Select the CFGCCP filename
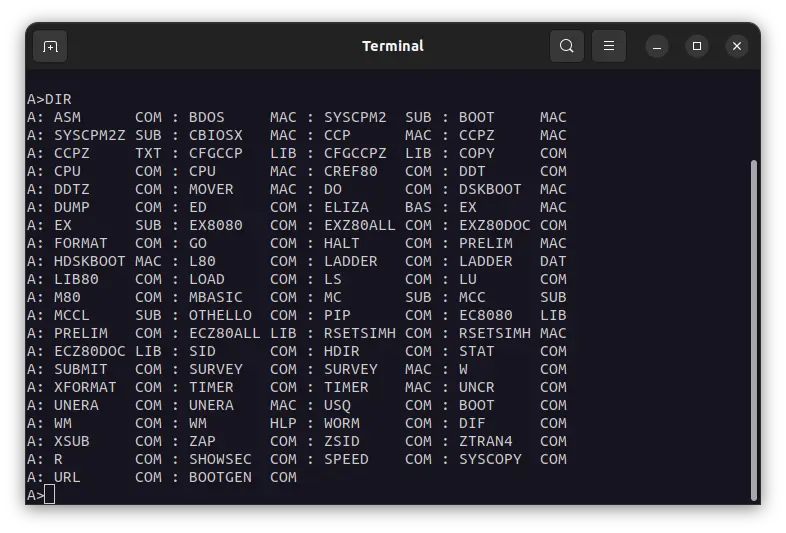Screen dimensions: 786x533 [216, 153]
